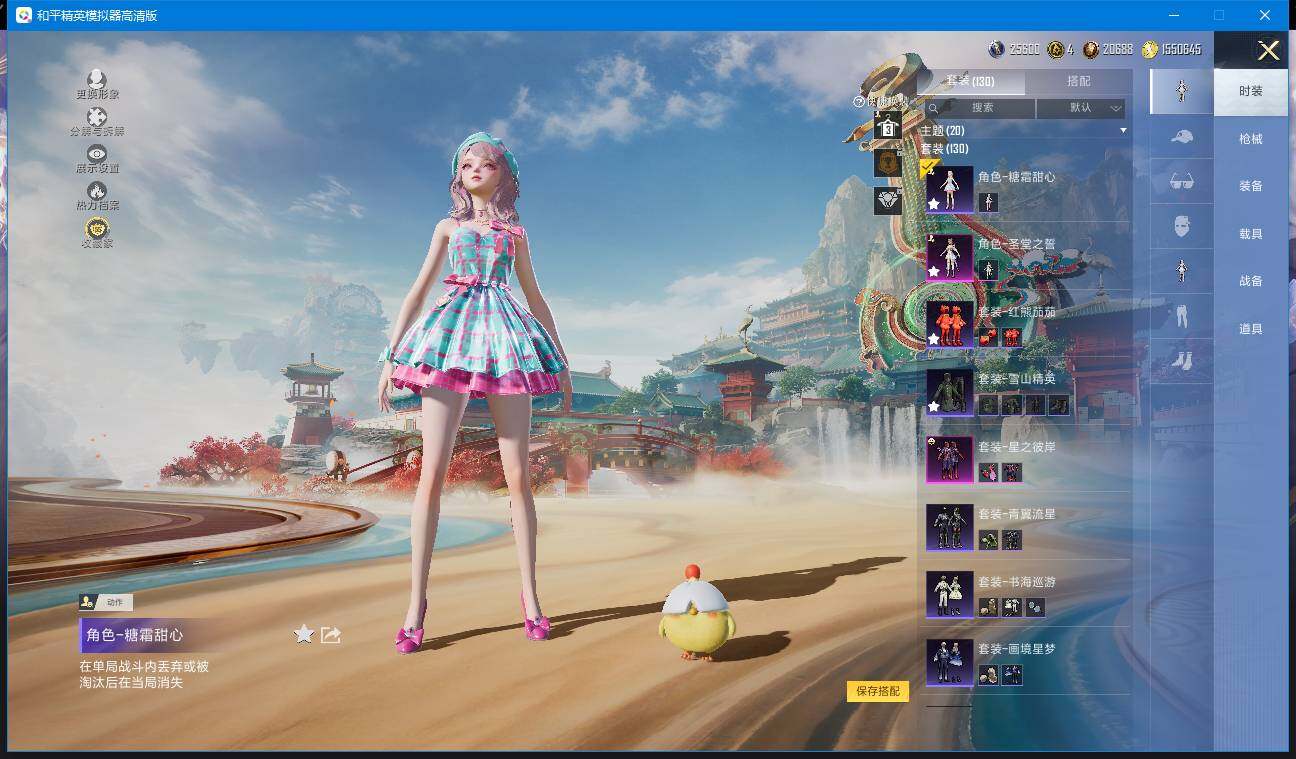The height and width of the screenshot is (759, 1296).
Task: Click the 保存搭配 button
Action: tap(878, 691)
